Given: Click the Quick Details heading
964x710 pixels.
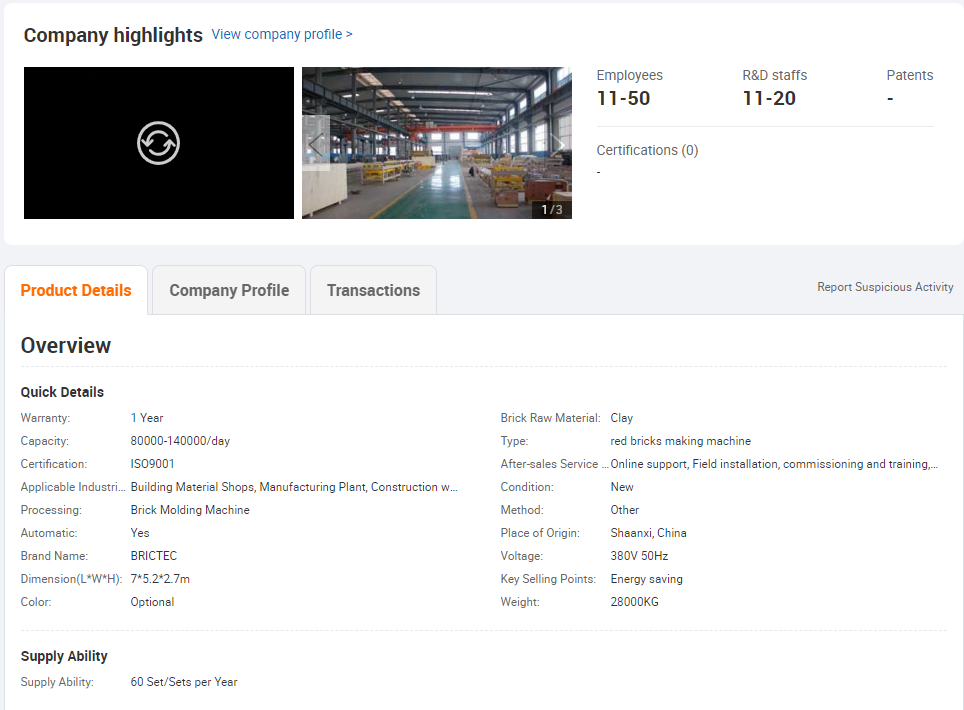Looking at the screenshot, I should [x=62, y=392].
